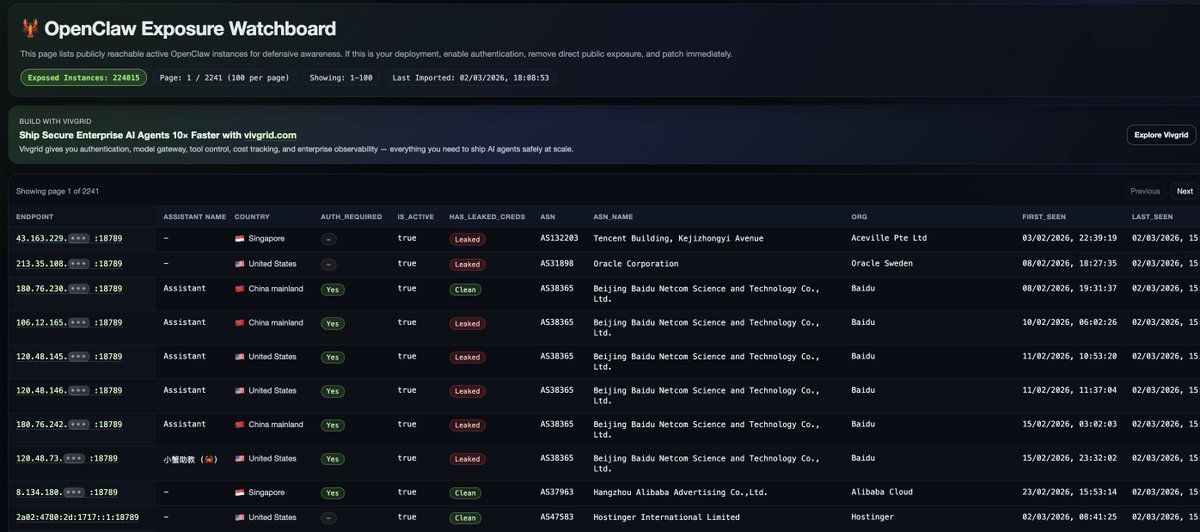Click the Previous page button
The width and height of the screenshot is (1200, 532).
point(1145,191)
